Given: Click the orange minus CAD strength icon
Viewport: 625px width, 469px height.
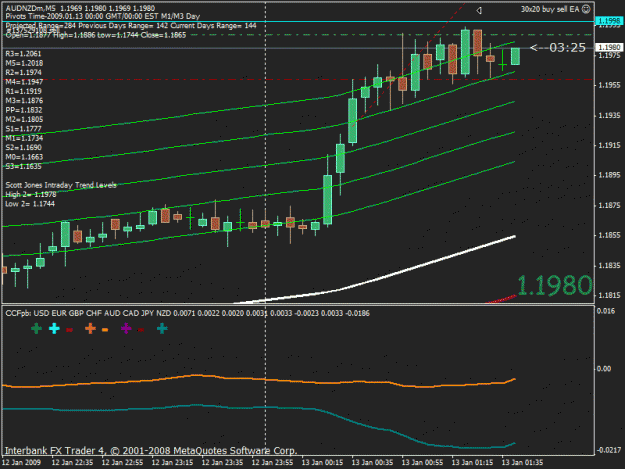Looking at the screenshot, I should (x=105, y=330).
